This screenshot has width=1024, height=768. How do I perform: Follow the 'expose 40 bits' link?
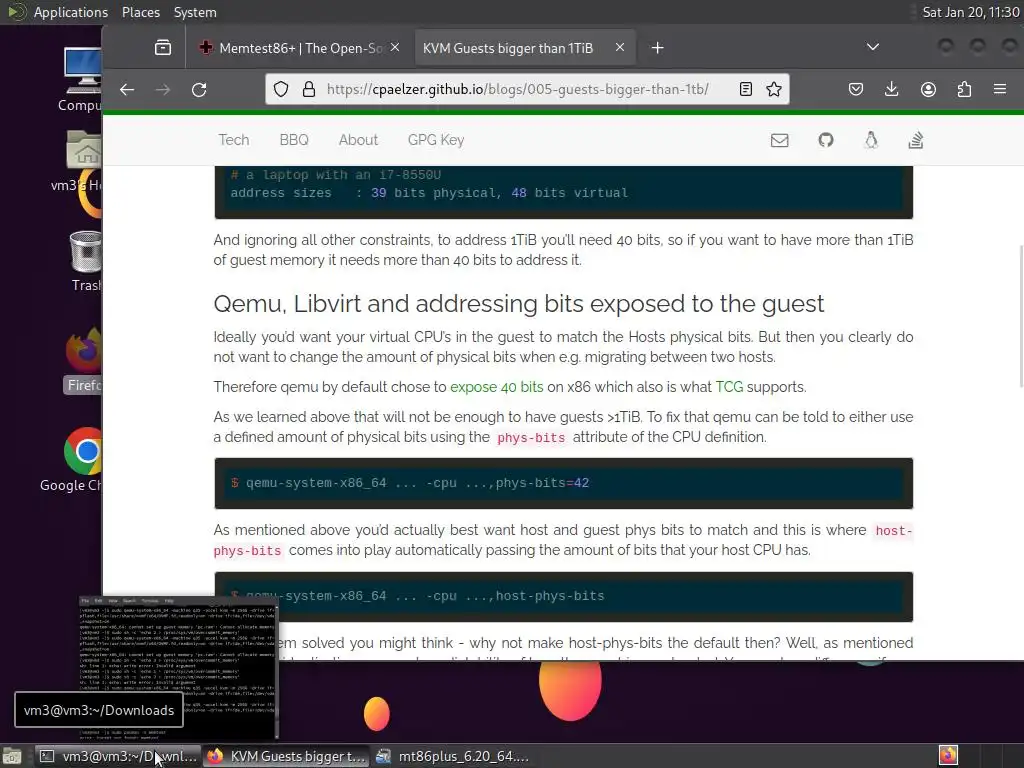coord(496,387)
